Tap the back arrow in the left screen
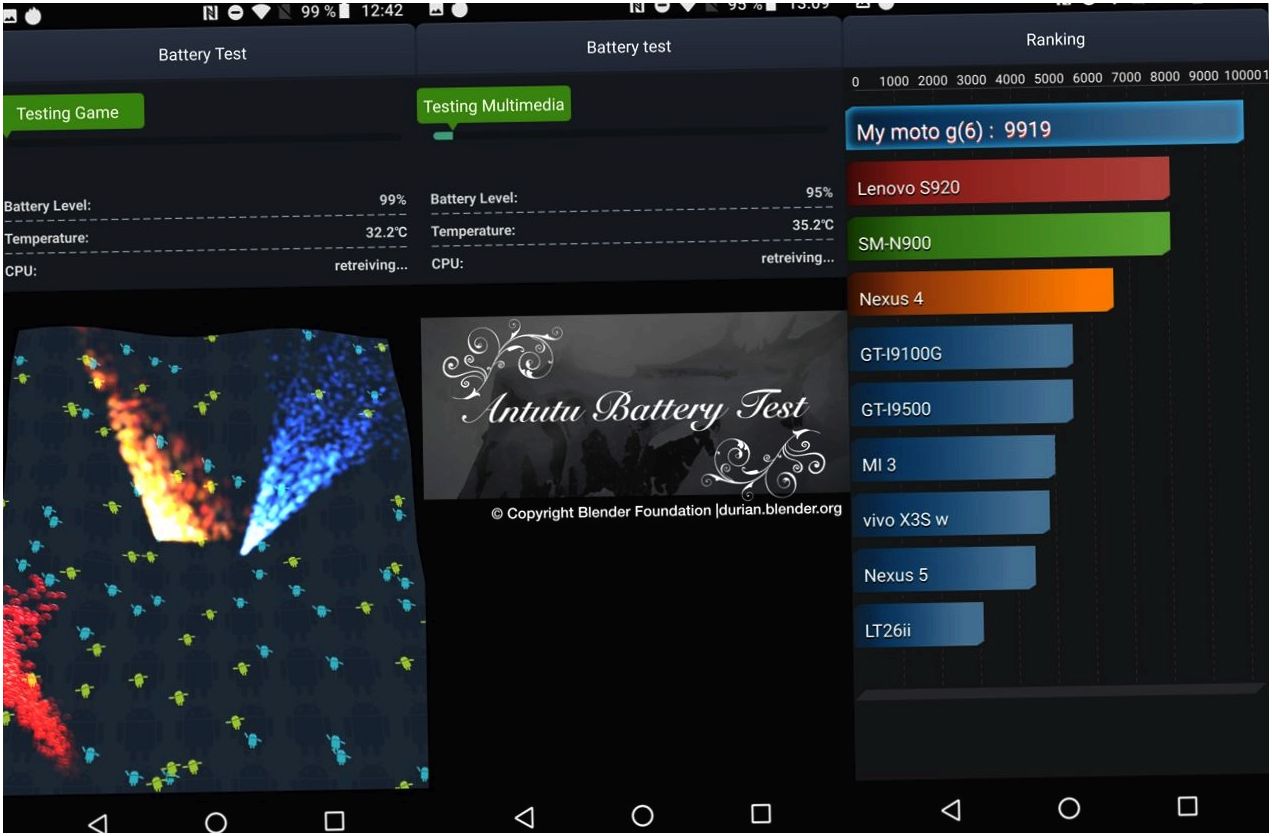Image resolution: width=1272 pixels, height=836 pixels. pyautogui.click(x=97, y=823)
